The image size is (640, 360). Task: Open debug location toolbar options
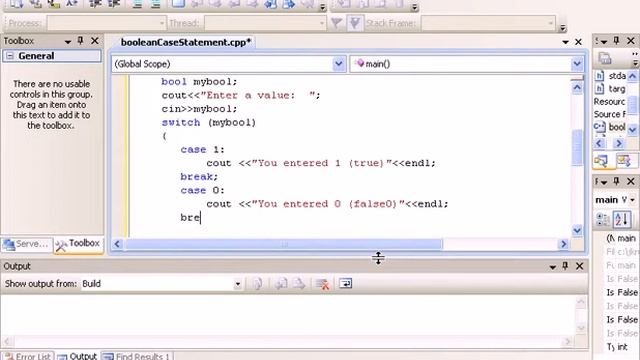[x=562, y=27]
